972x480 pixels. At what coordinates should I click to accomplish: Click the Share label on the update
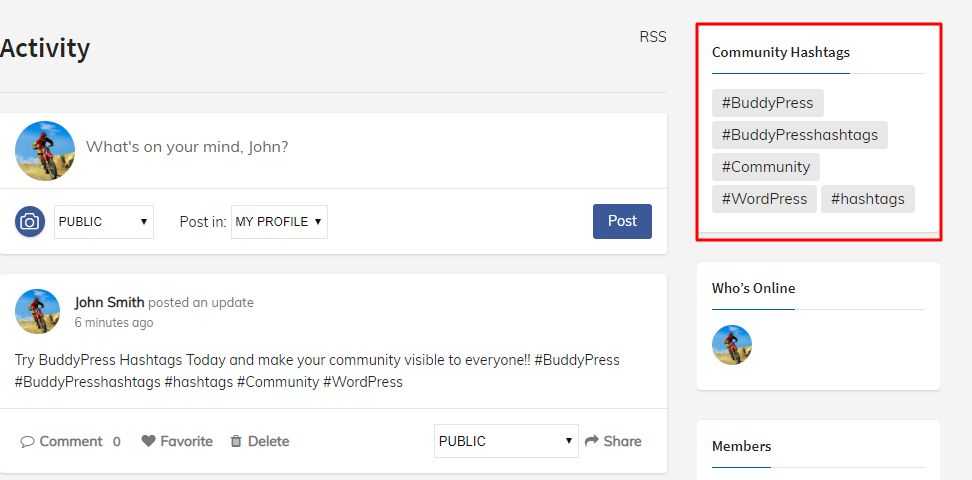click(x=622, y=441)
